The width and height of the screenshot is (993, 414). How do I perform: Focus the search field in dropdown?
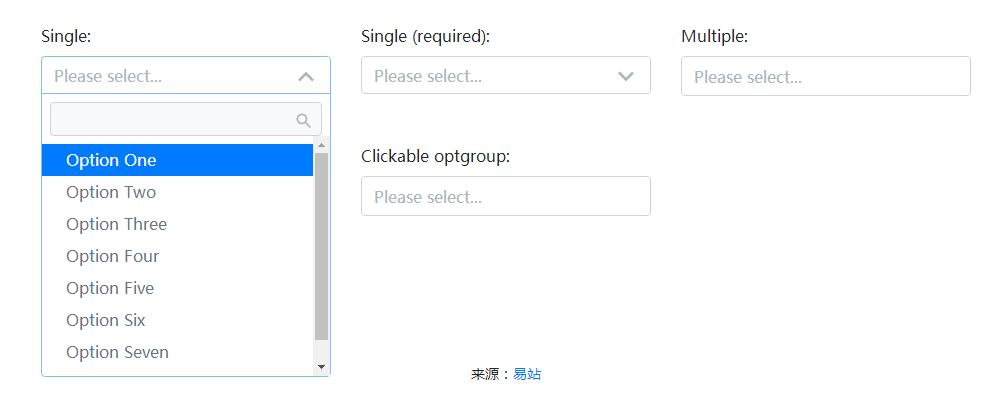click(172, 120)
